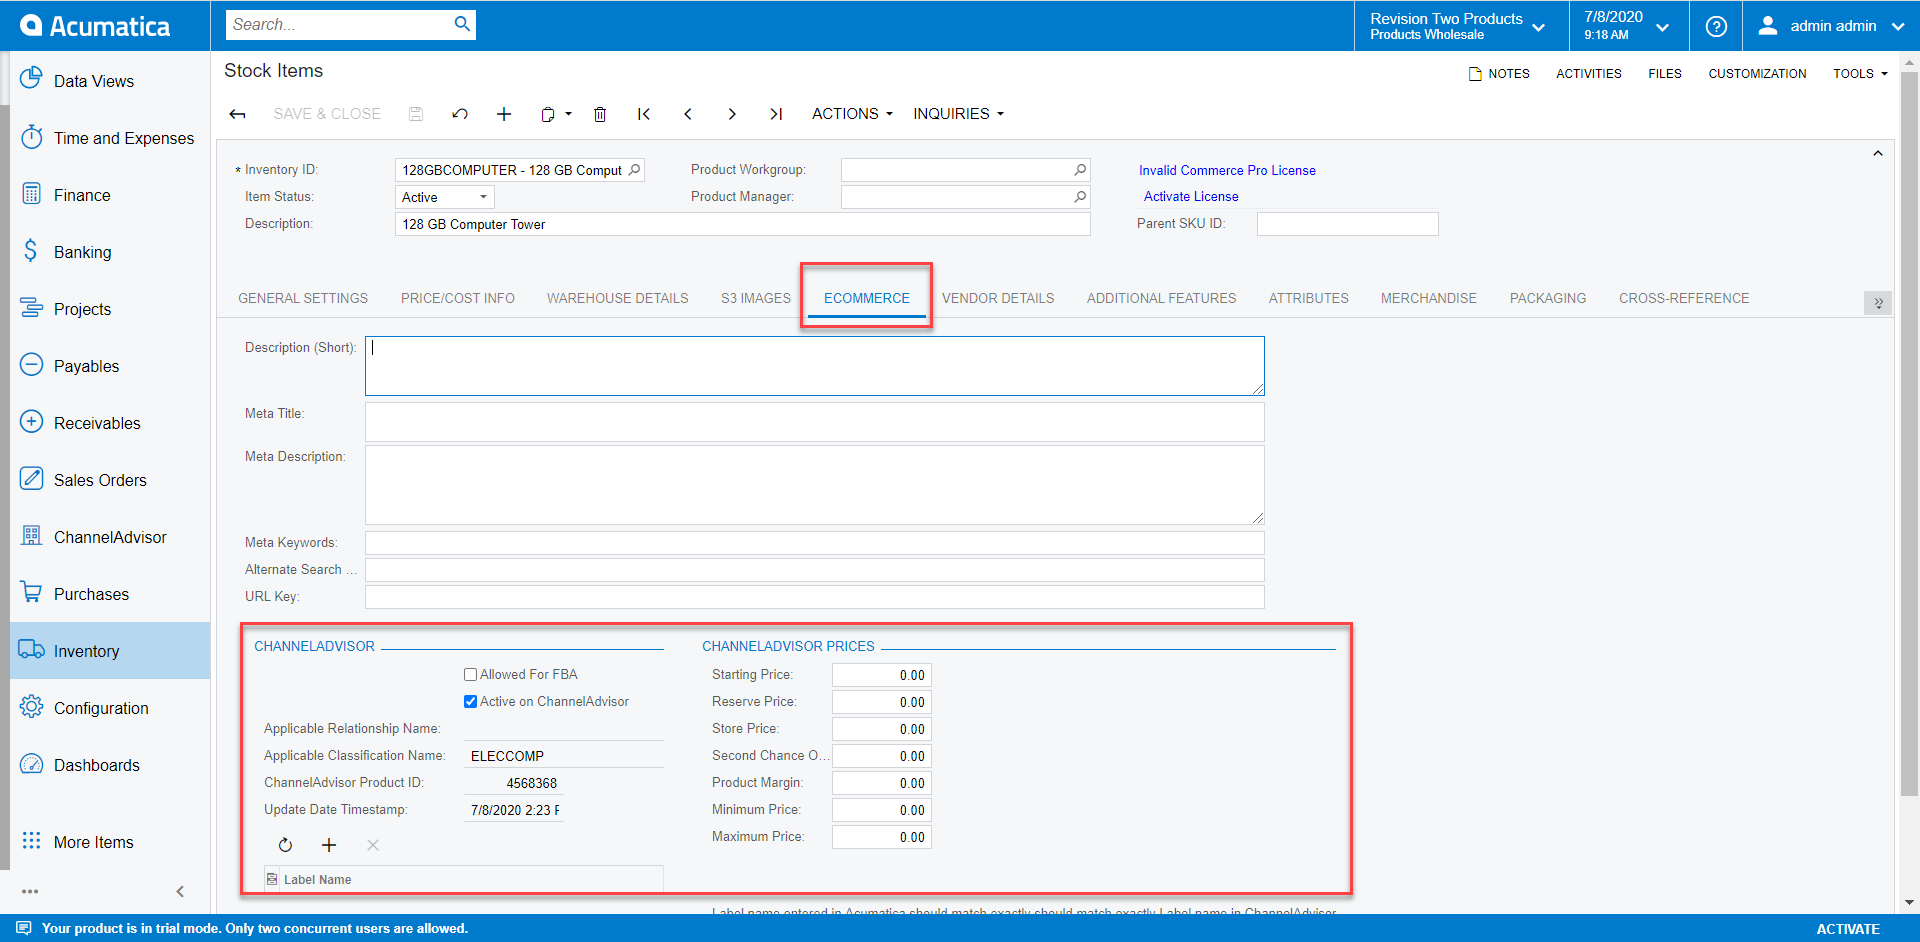Show More Items in the sidebar
The image size is (1920, 942).
(110, 842)
